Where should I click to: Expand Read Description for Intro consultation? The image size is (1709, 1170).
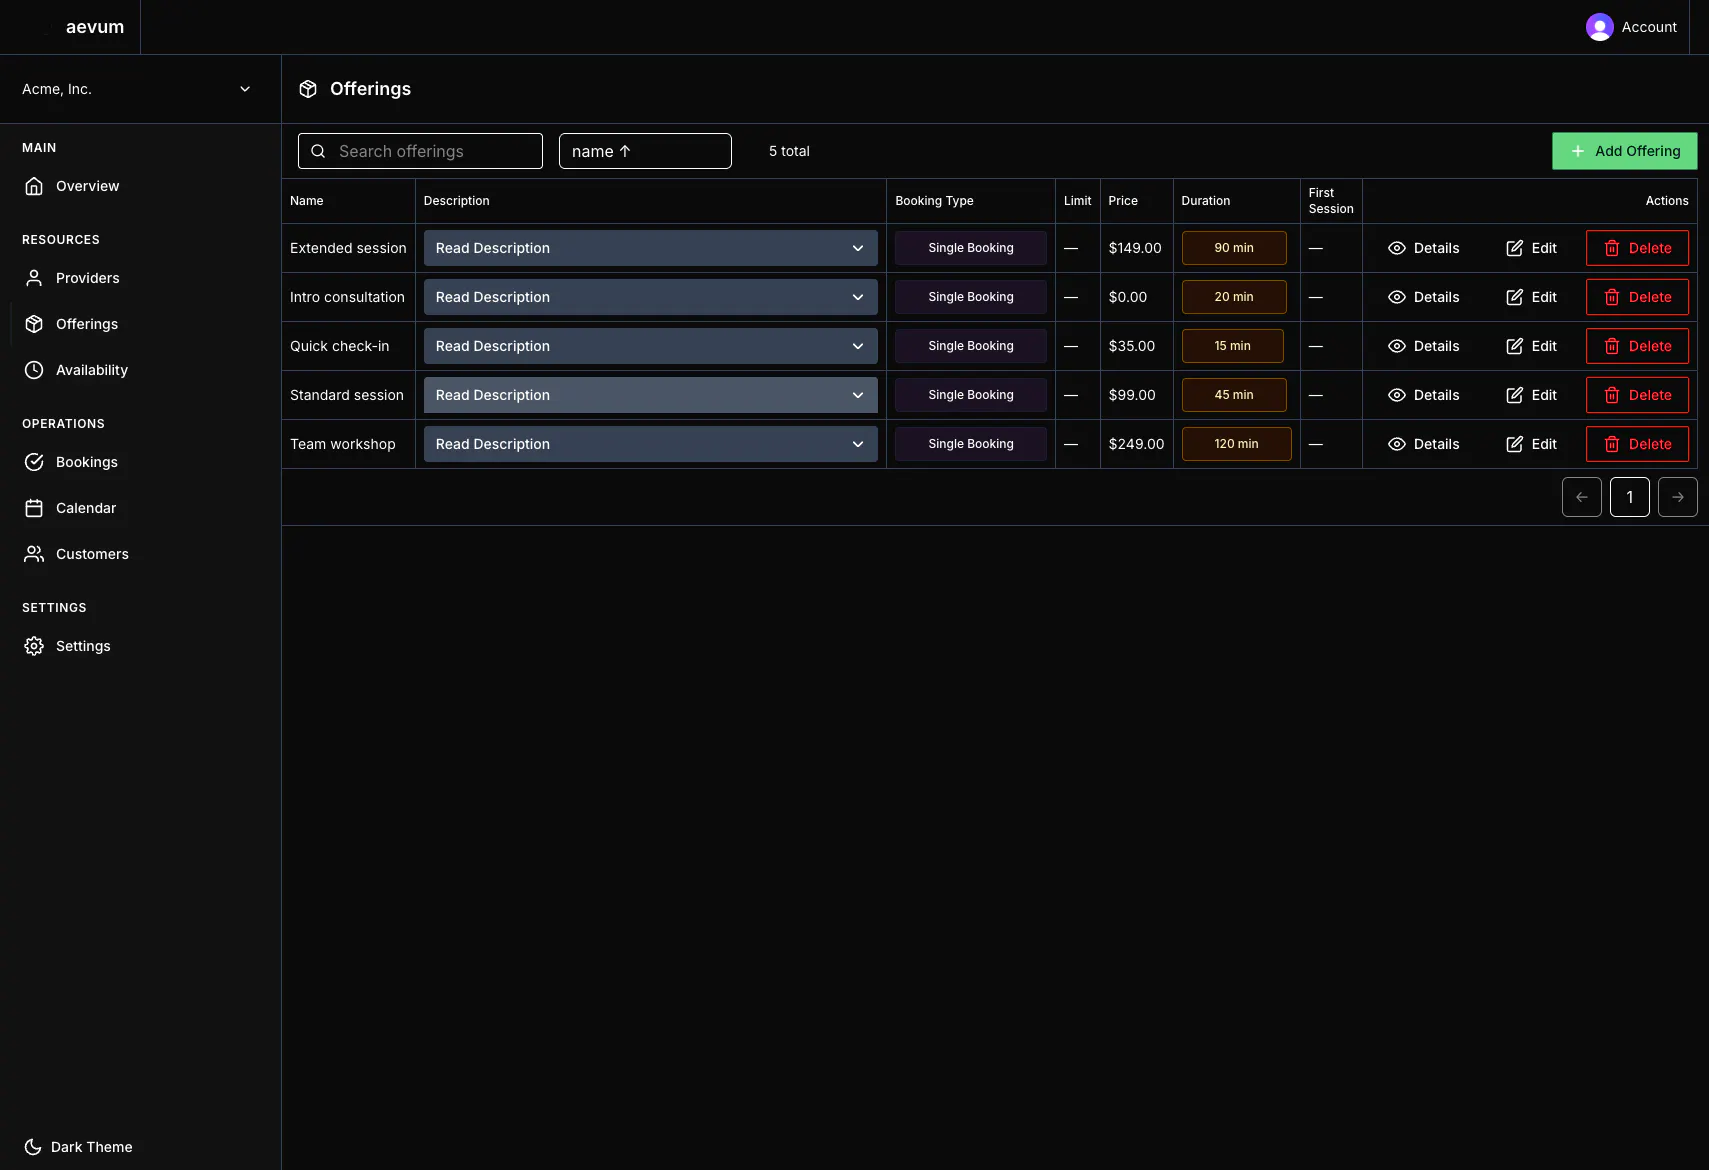pyautogui.click(x=651, y=297)
